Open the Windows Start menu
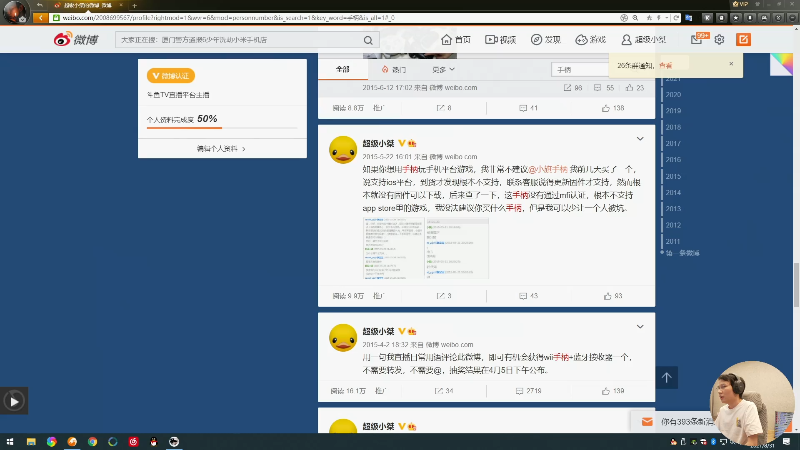The width and height of the screenshot is (800, 450). pos(10,442)
